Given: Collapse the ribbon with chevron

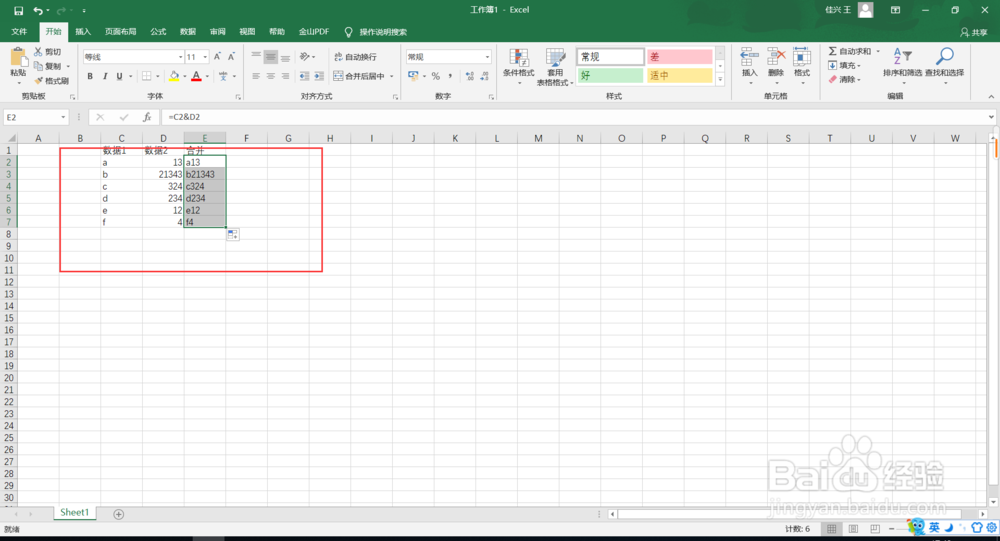Looking at the screenshot, I should 991,96.
